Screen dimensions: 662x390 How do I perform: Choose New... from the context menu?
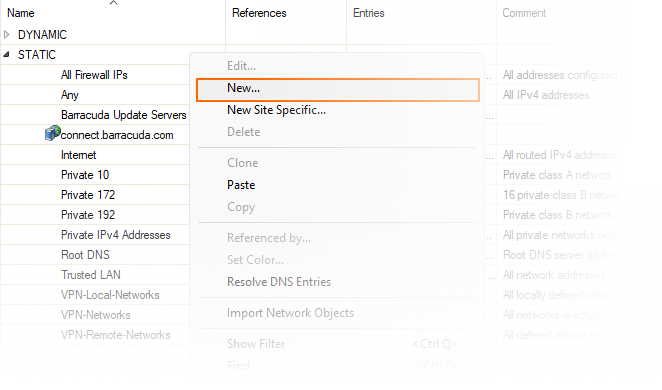pos(338,90)
